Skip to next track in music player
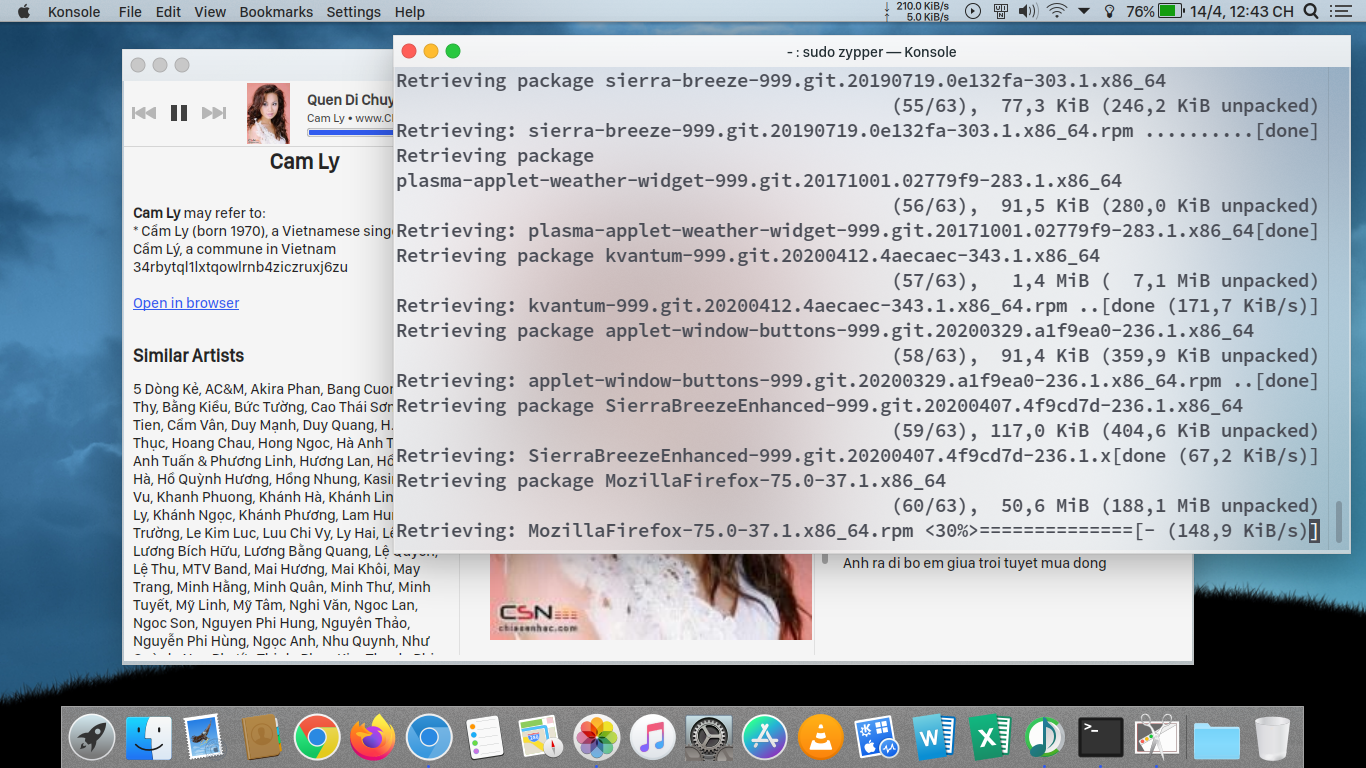The height and width of the screenshot is (768, 1366). click(214, 113)
